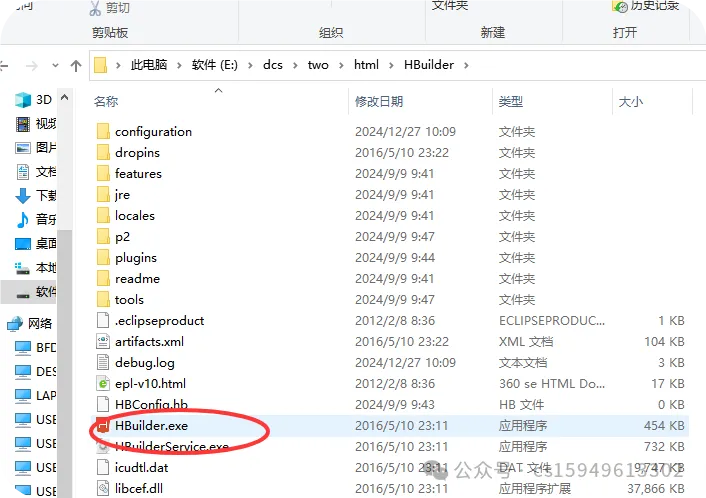Select the LAP network computer entry
Image resolution: width=706 pixels, height=498 pixels.
35,395
